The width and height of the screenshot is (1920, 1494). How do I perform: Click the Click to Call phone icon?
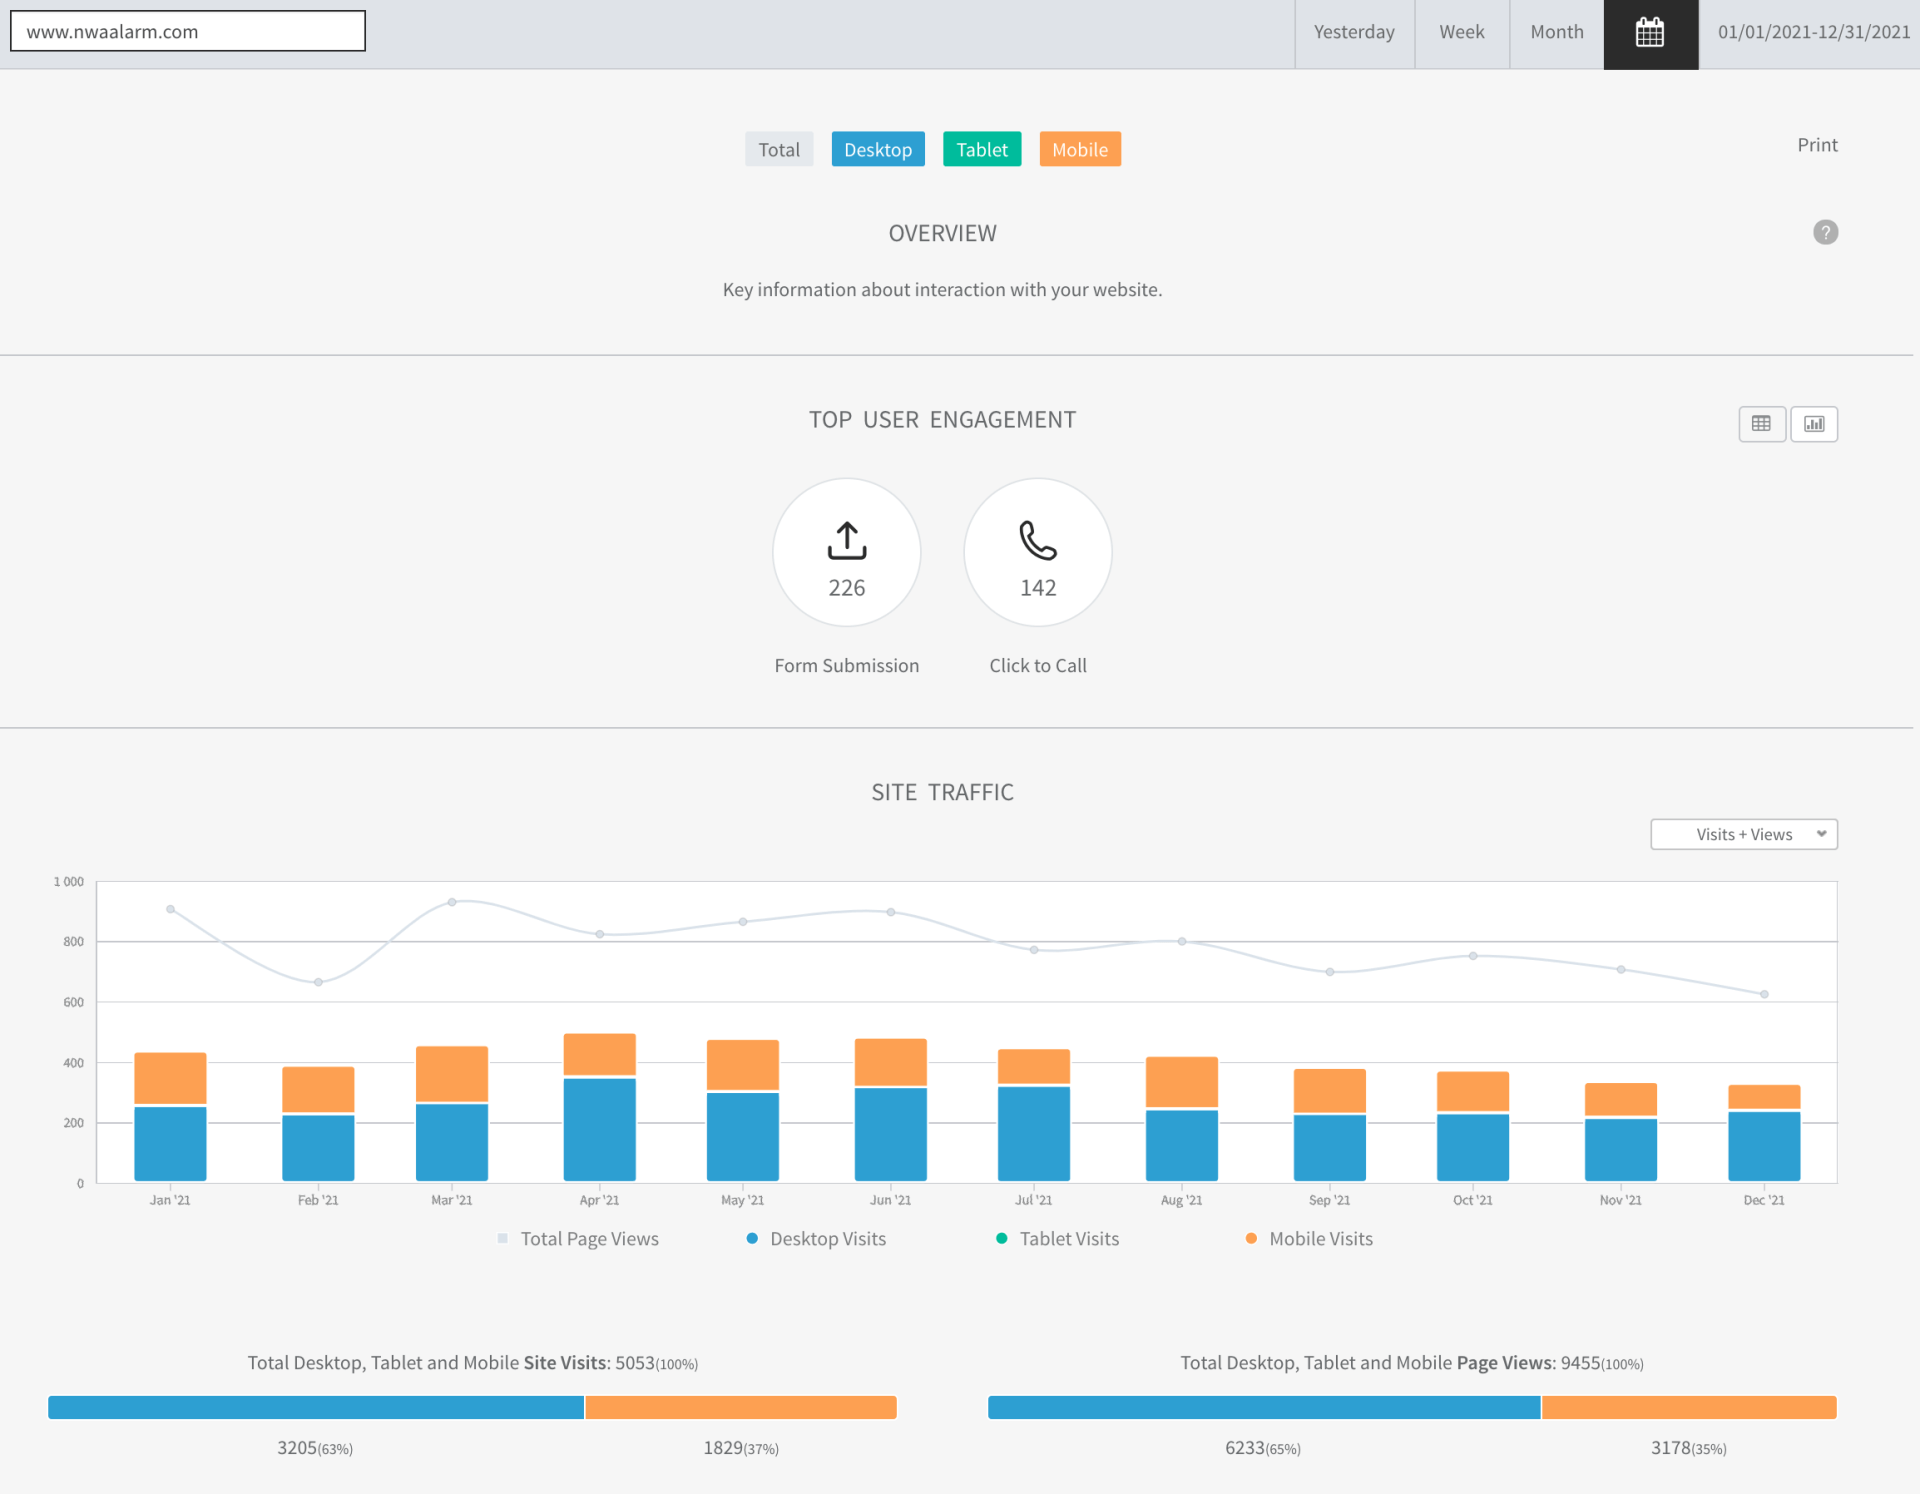(1037, 540)
